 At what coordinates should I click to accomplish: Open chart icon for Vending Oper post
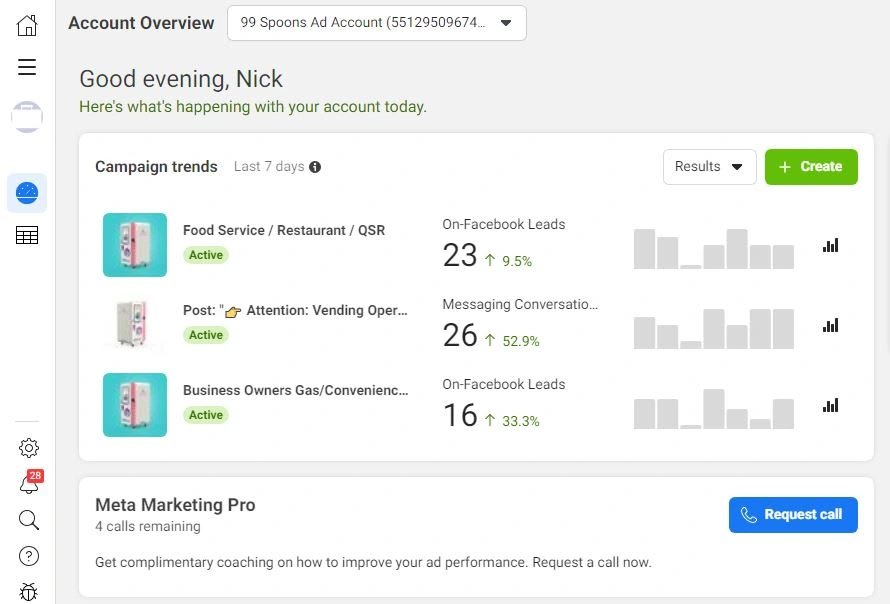coord(830,325)
